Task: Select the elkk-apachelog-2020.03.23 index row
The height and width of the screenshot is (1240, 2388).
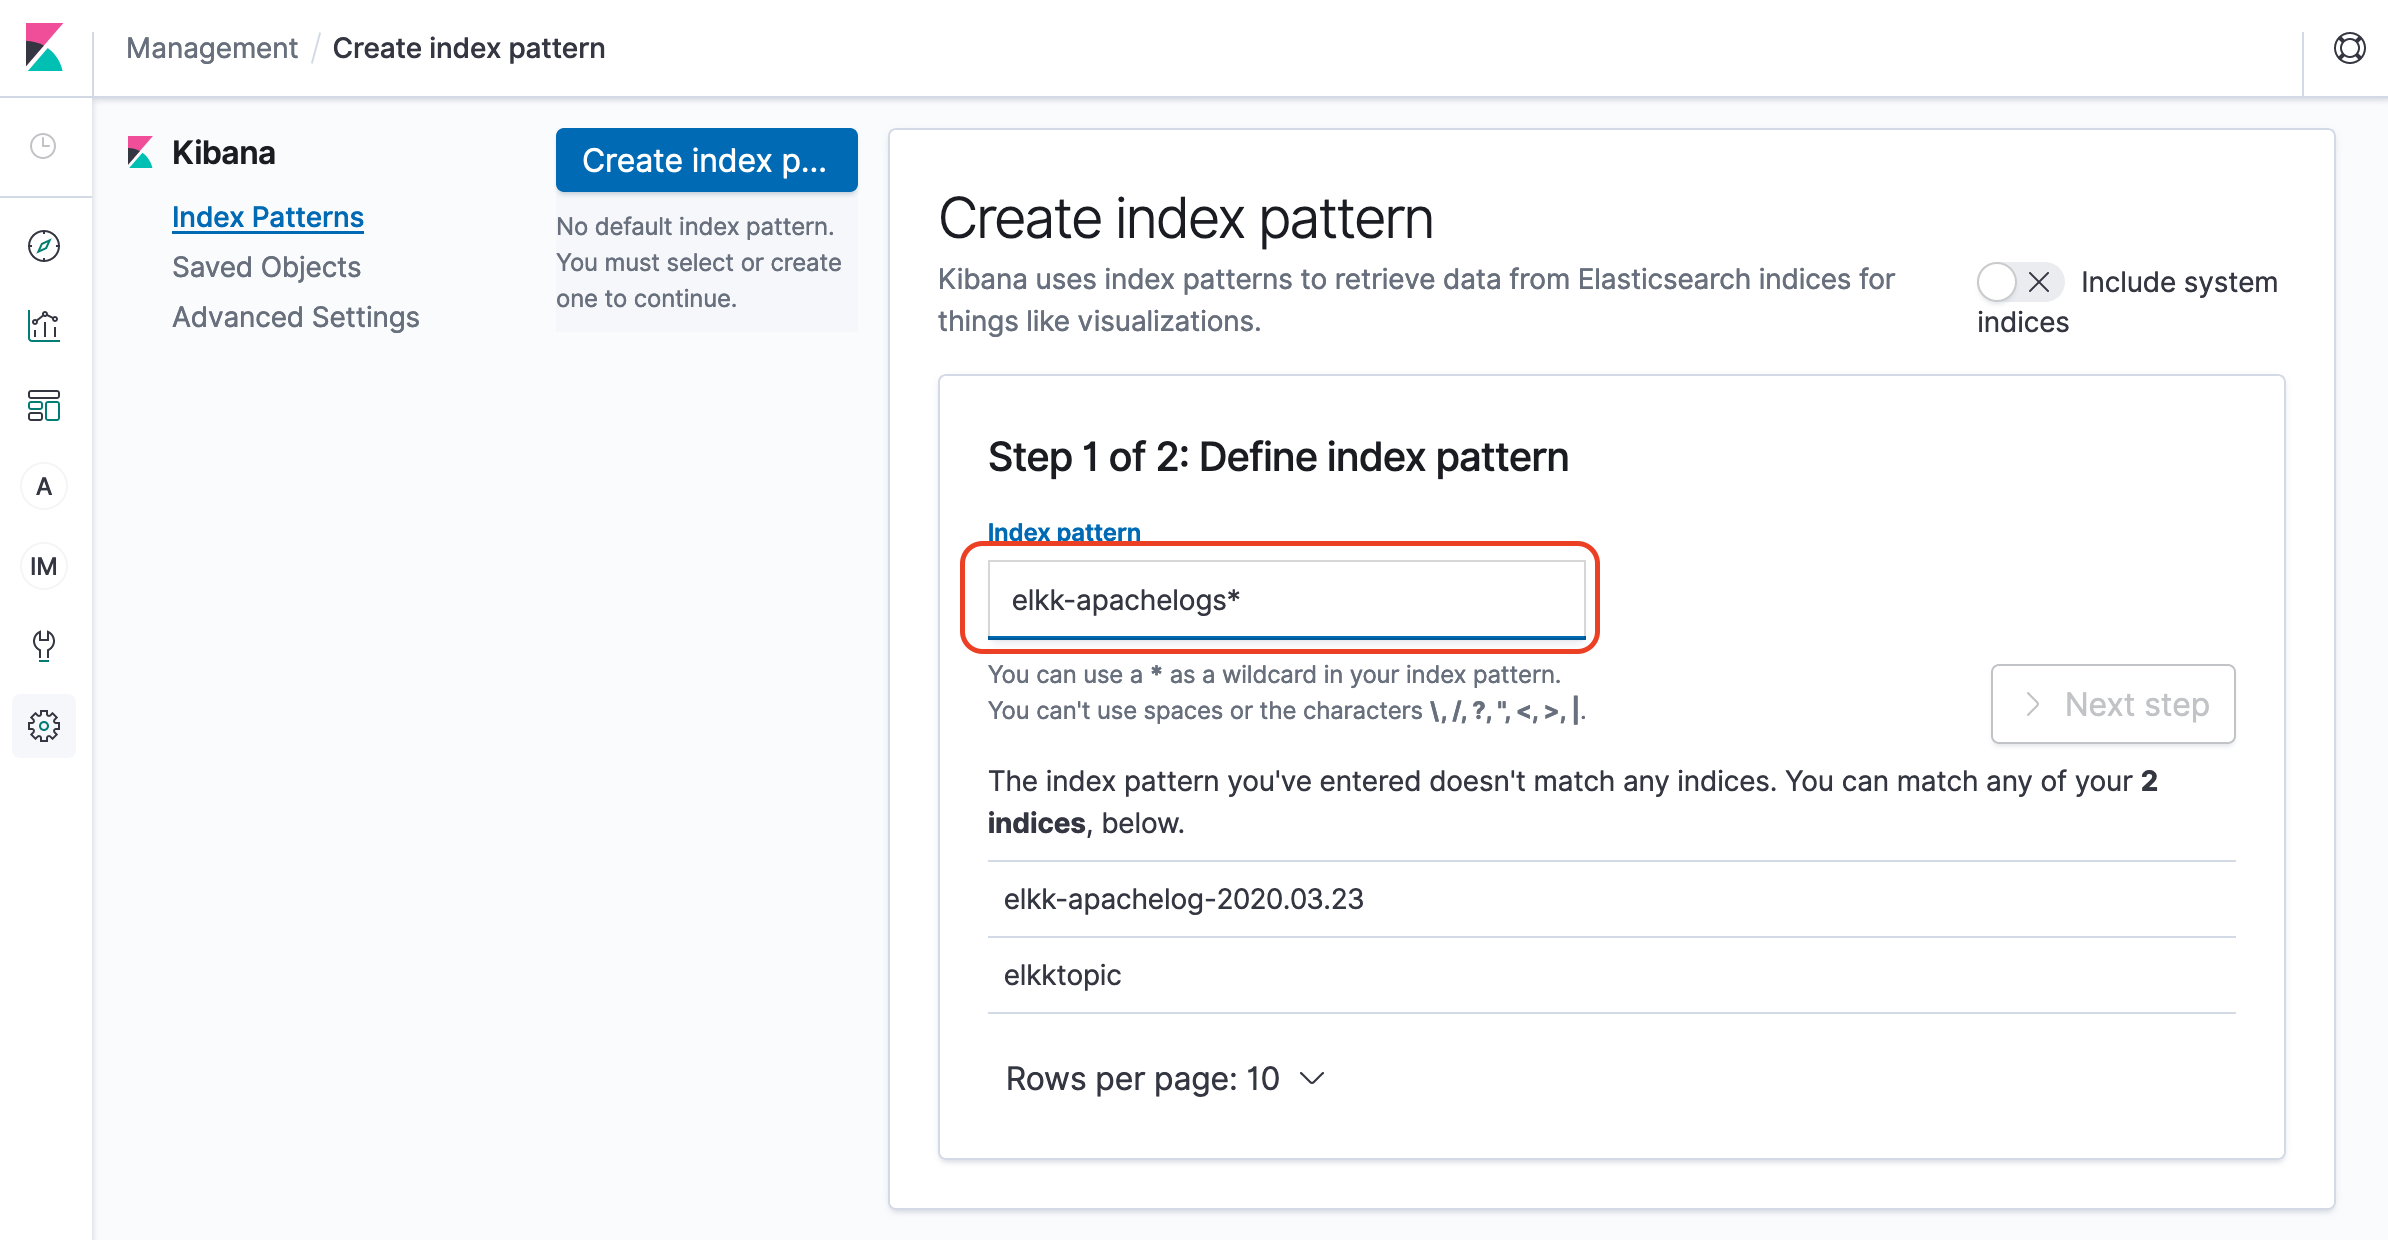Action: pos(1611,899)
